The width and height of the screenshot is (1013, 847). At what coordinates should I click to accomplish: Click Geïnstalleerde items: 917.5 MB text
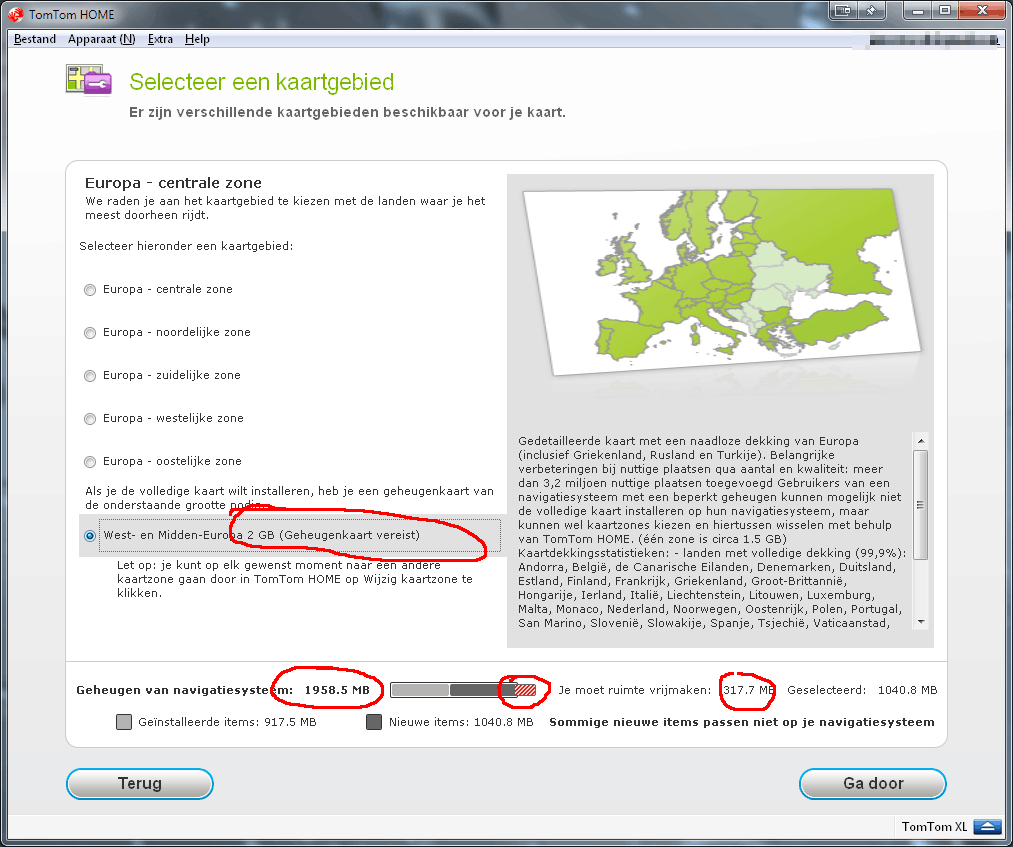[227, 722]
